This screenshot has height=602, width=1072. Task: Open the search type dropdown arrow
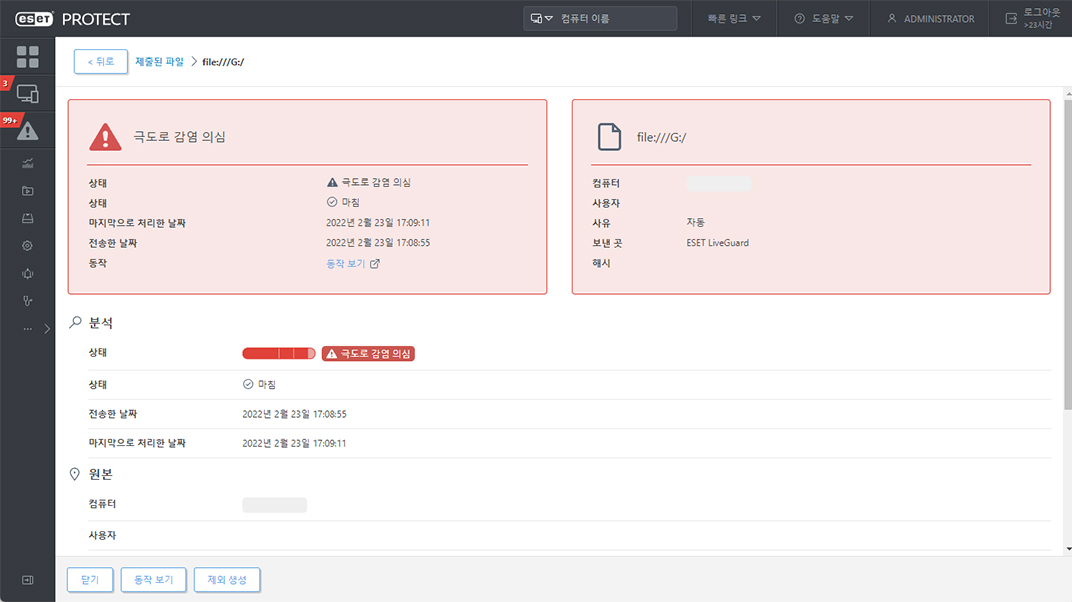[x=543, y=19]
